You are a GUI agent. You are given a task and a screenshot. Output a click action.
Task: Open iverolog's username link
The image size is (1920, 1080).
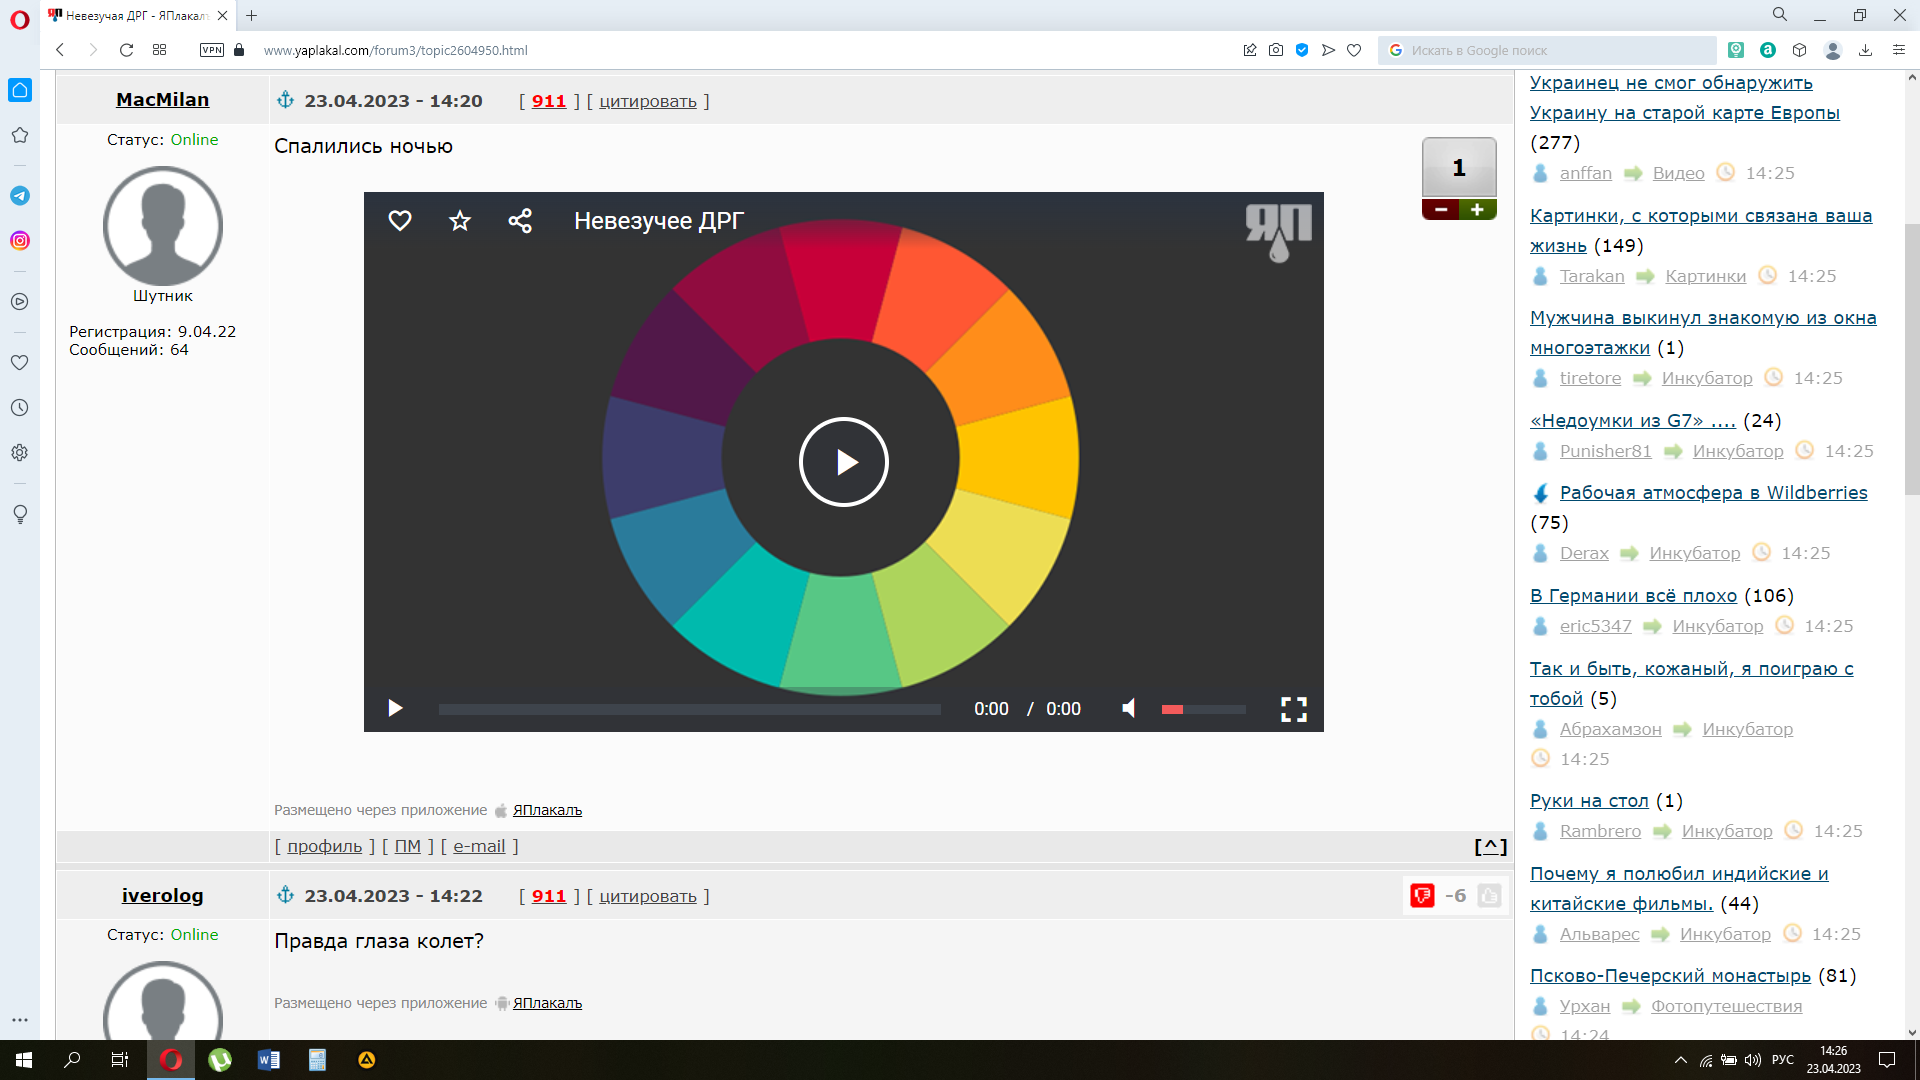click(162, 895)
